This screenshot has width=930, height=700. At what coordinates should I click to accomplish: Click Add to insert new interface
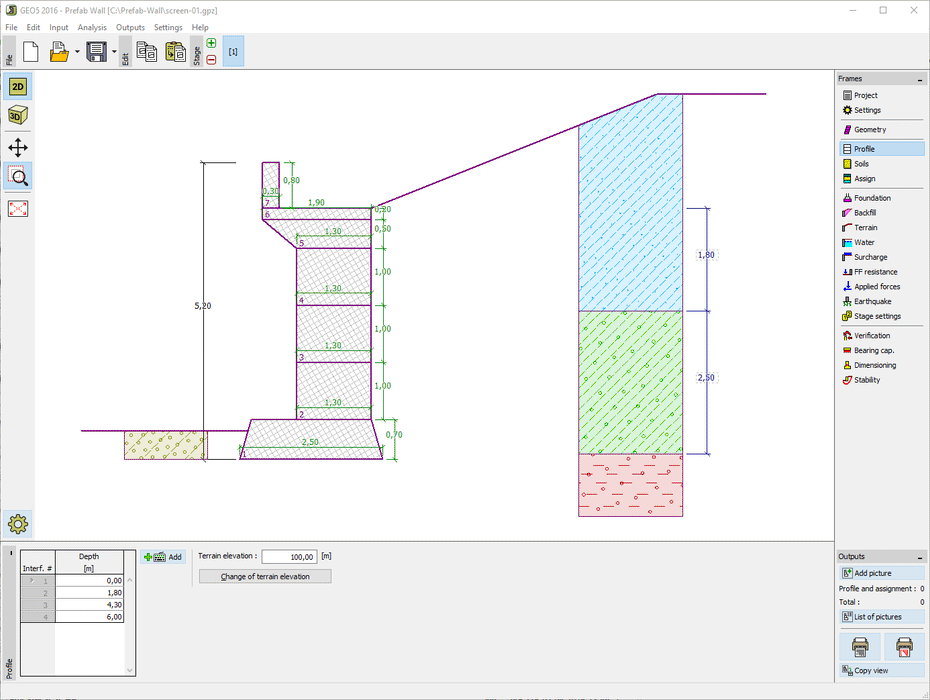pos(164,557)
